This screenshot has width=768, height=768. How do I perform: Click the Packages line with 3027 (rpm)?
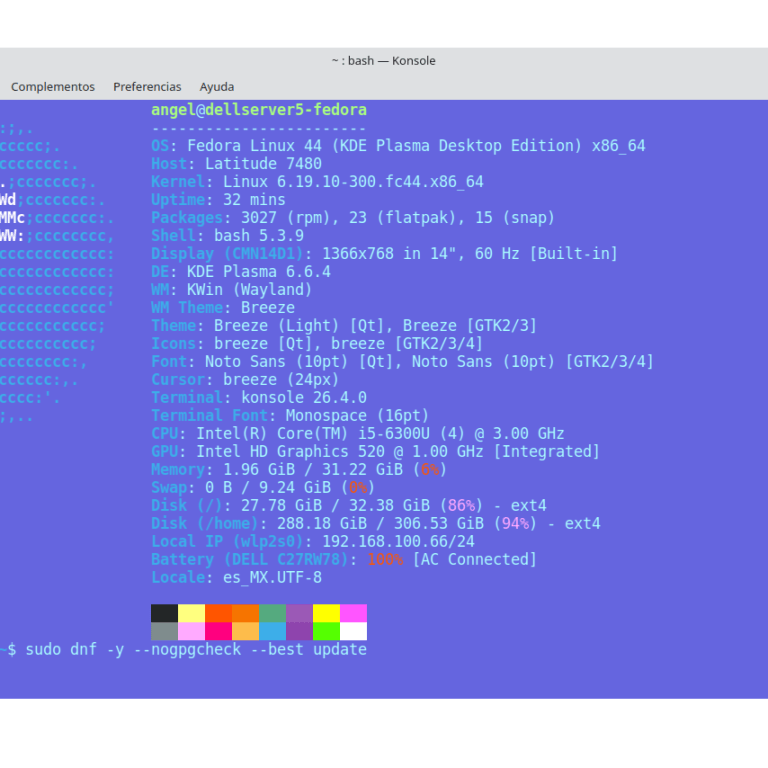353,218
